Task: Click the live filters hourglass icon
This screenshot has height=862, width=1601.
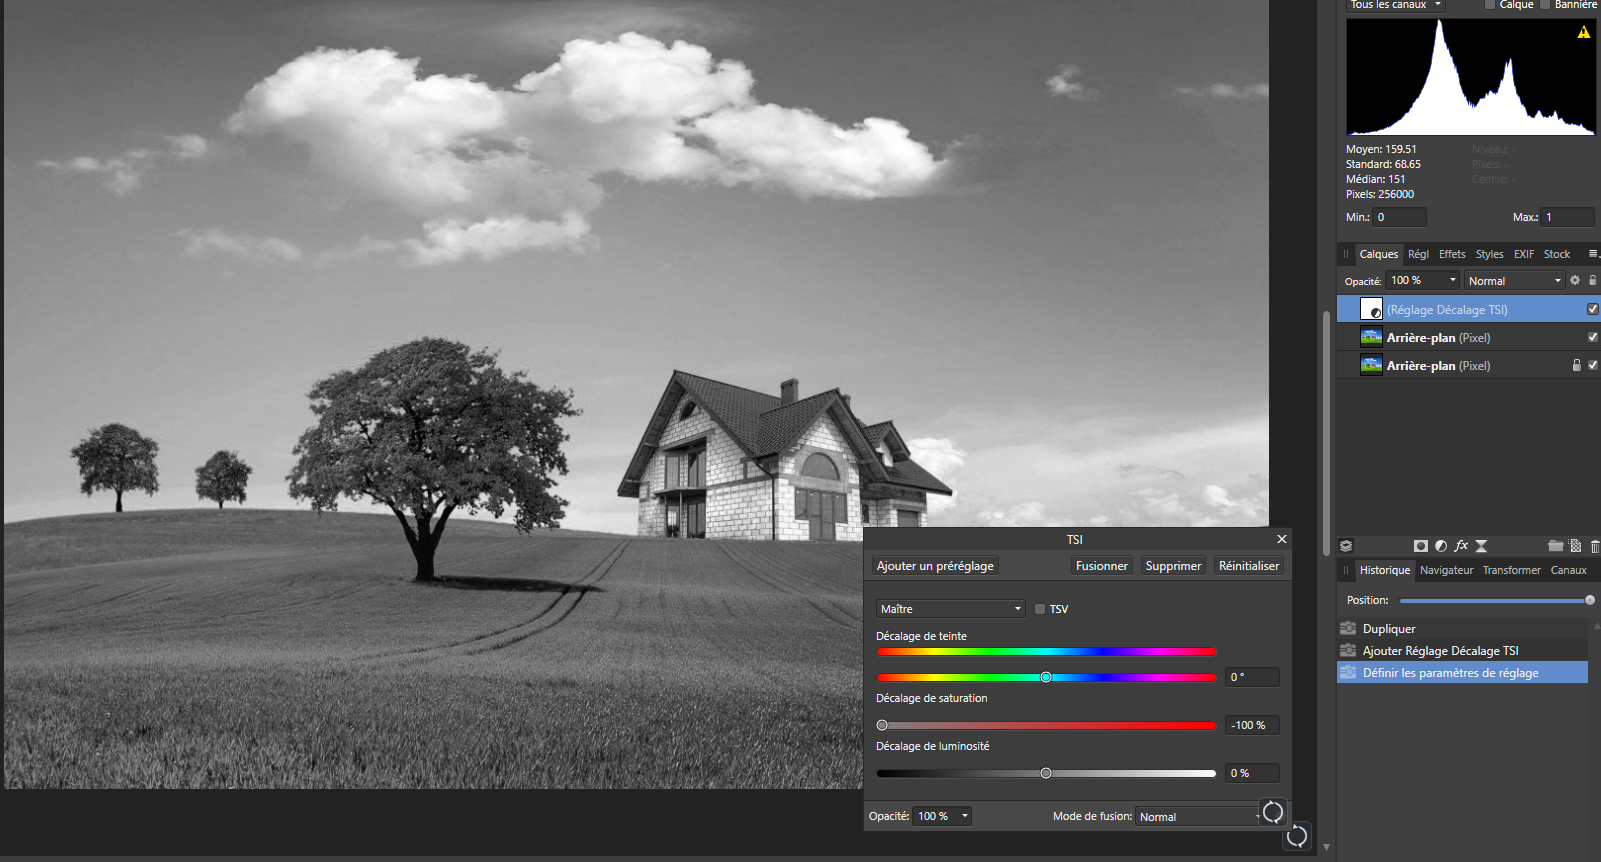Action: point(1481,546)
